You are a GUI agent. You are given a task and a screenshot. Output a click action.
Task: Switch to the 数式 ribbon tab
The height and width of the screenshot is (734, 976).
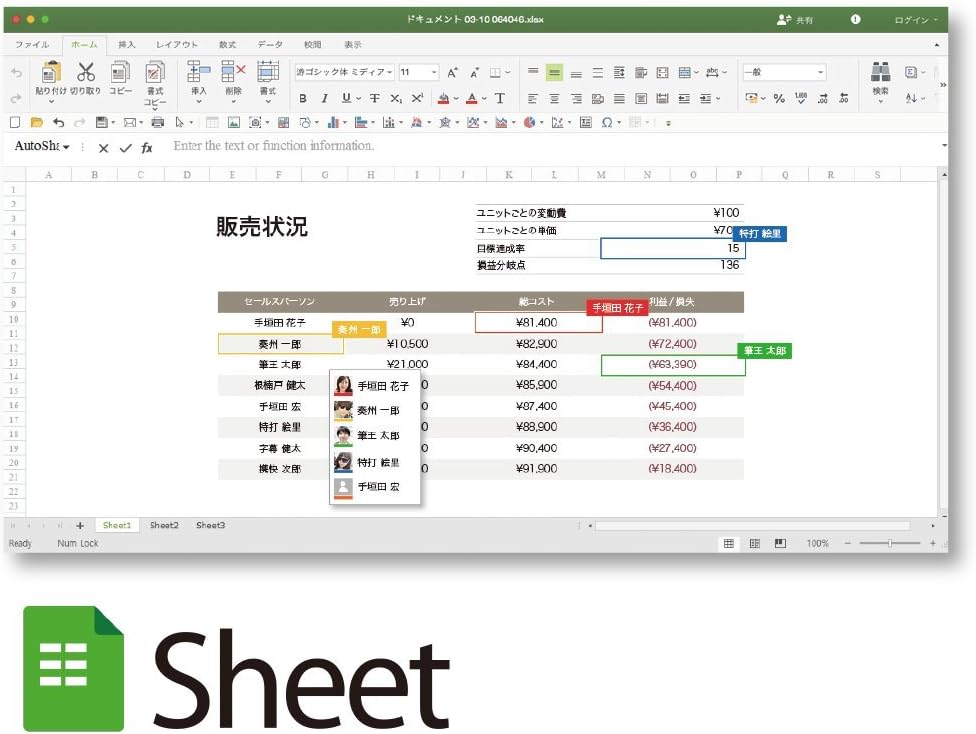(x=227, y=45)
